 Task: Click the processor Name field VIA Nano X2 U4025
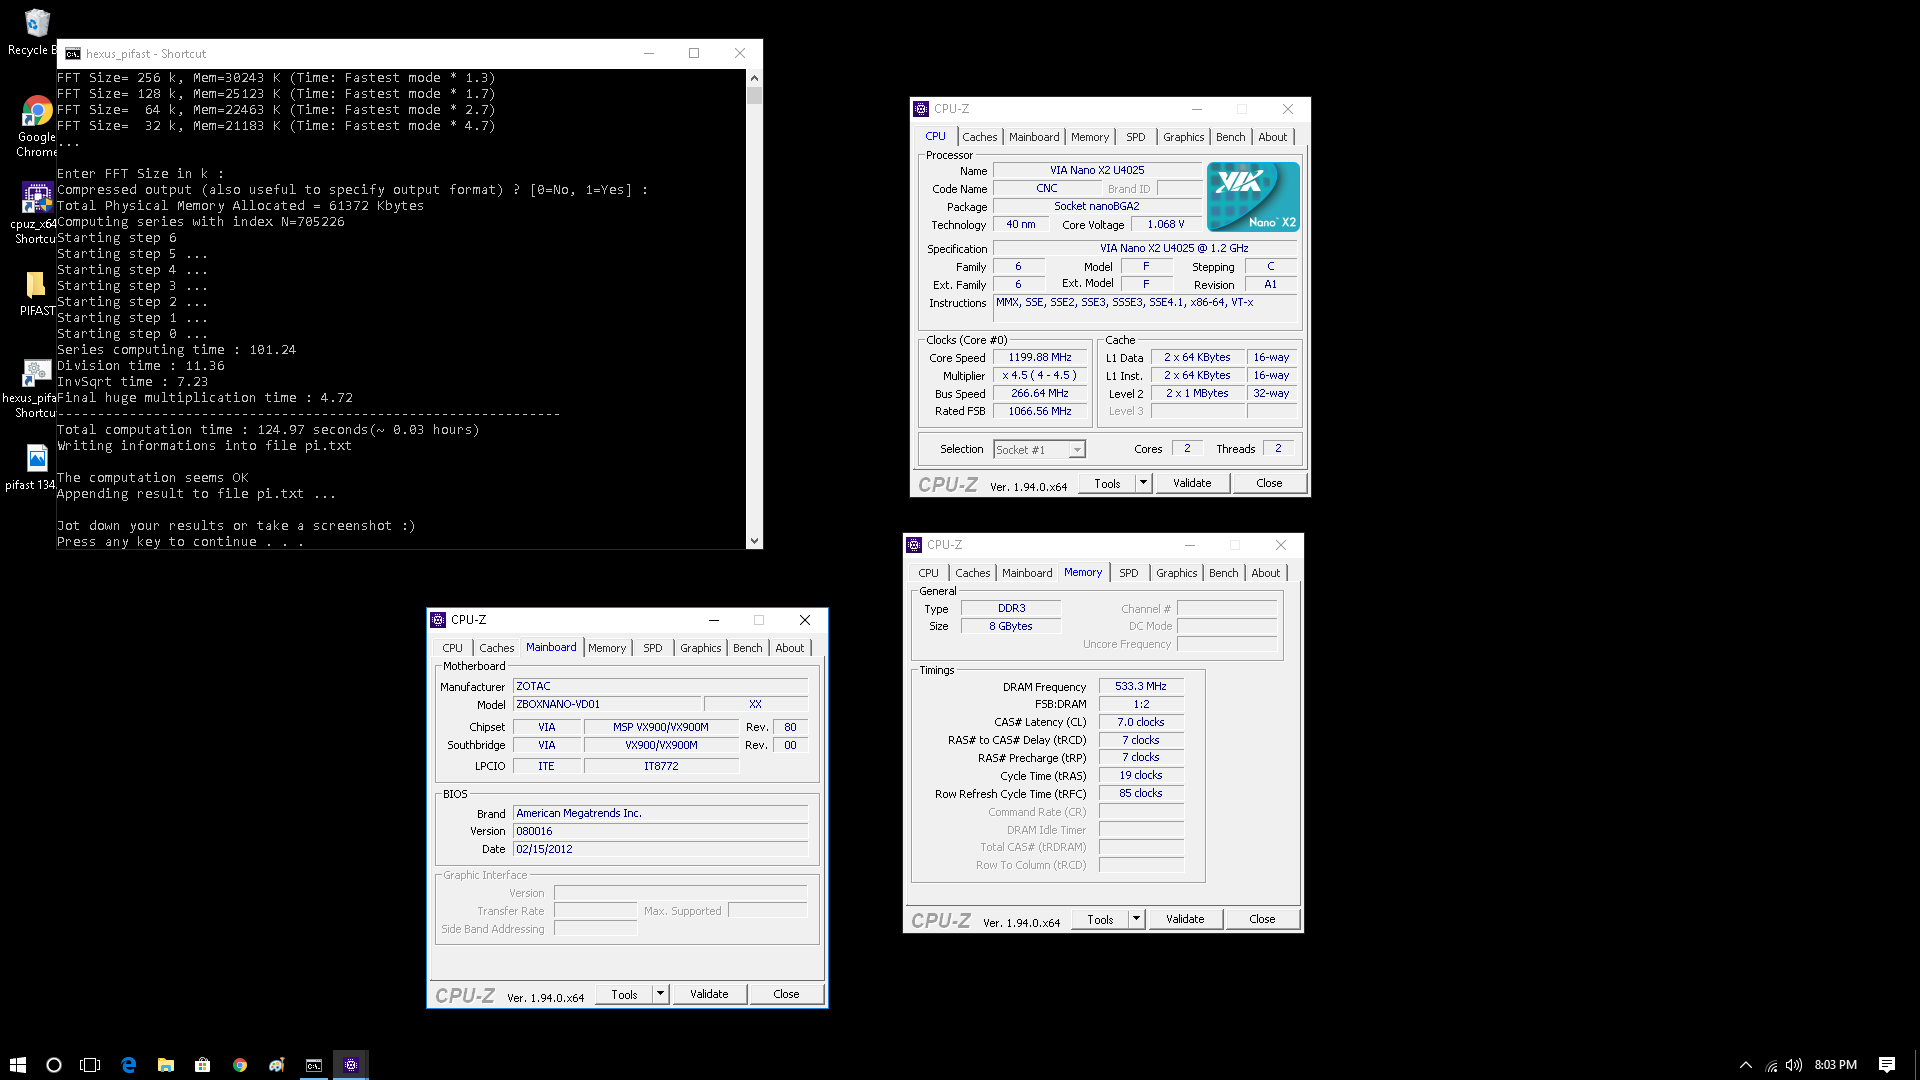coord(1097,171)
